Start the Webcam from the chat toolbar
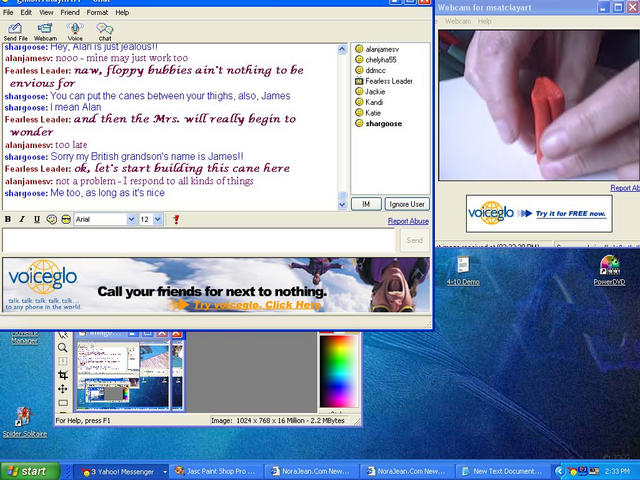The image size is (640, 480). click(x=45, y=32)
